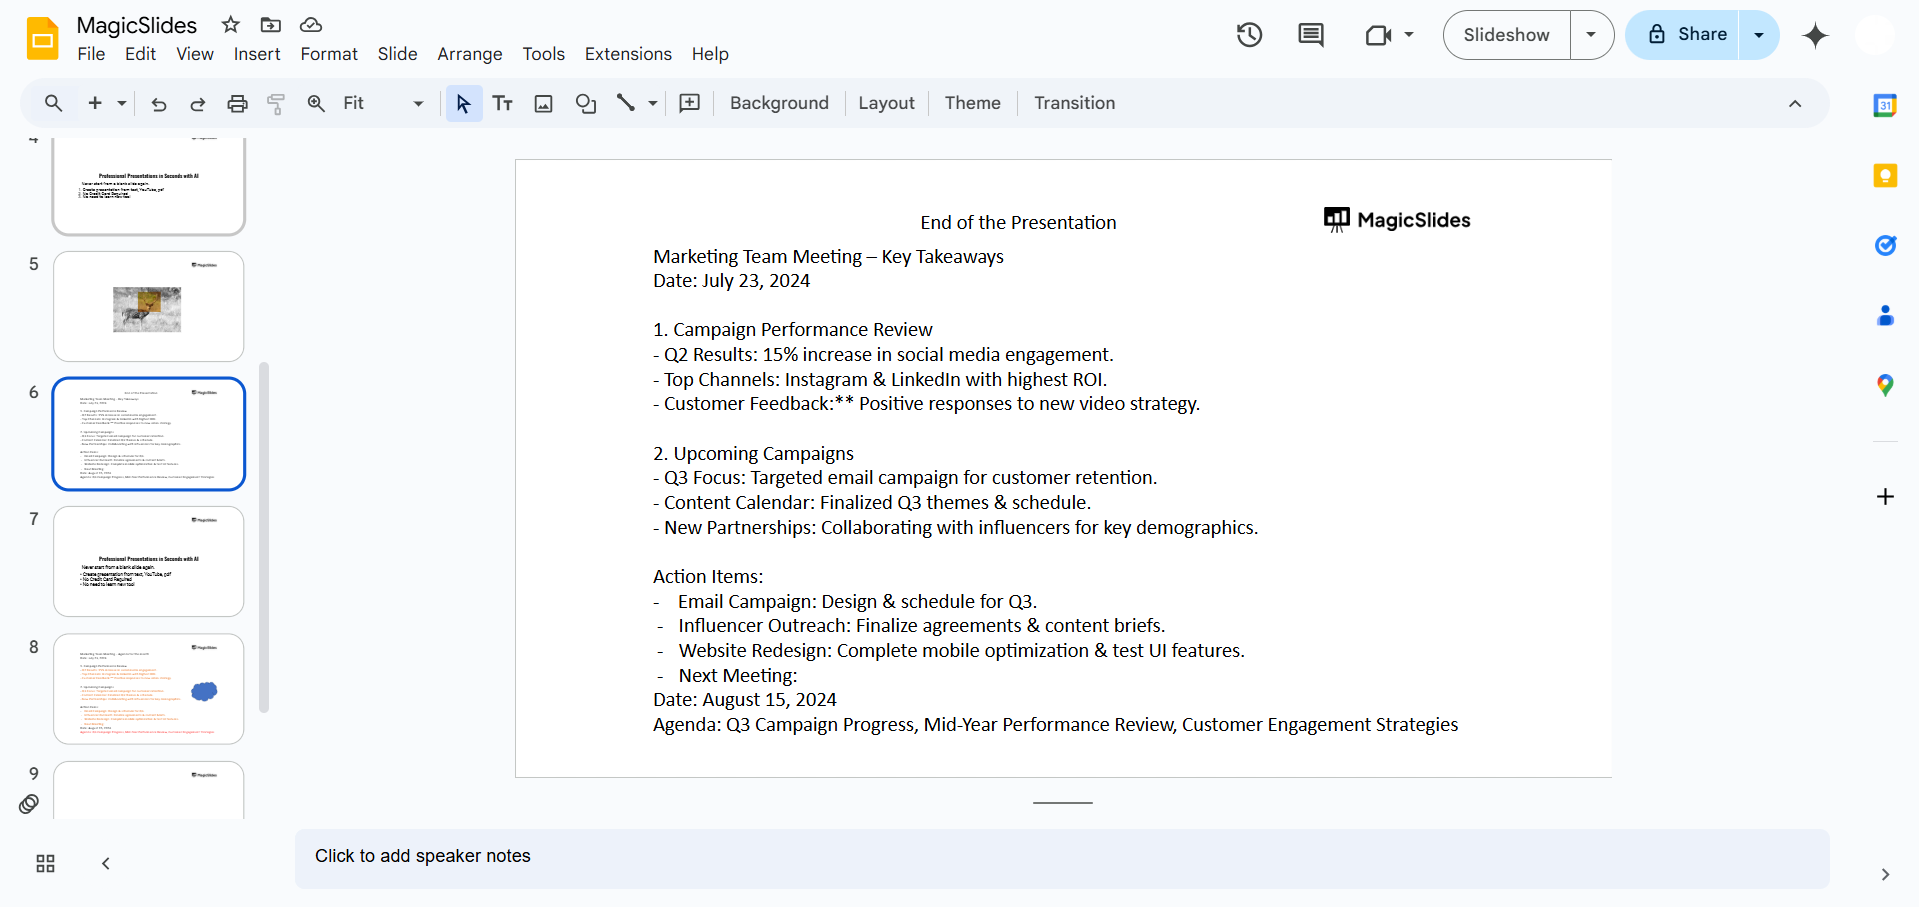Open the Insert menu
Viewport: 1919px width, 907px height.
257,54
